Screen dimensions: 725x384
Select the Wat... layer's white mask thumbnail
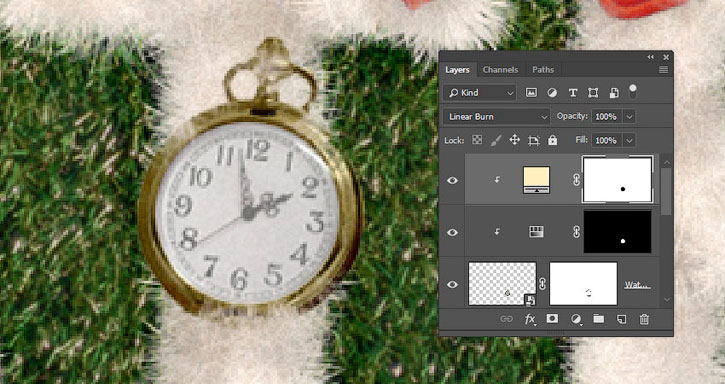pyautogui.click(x=584, y=284)
